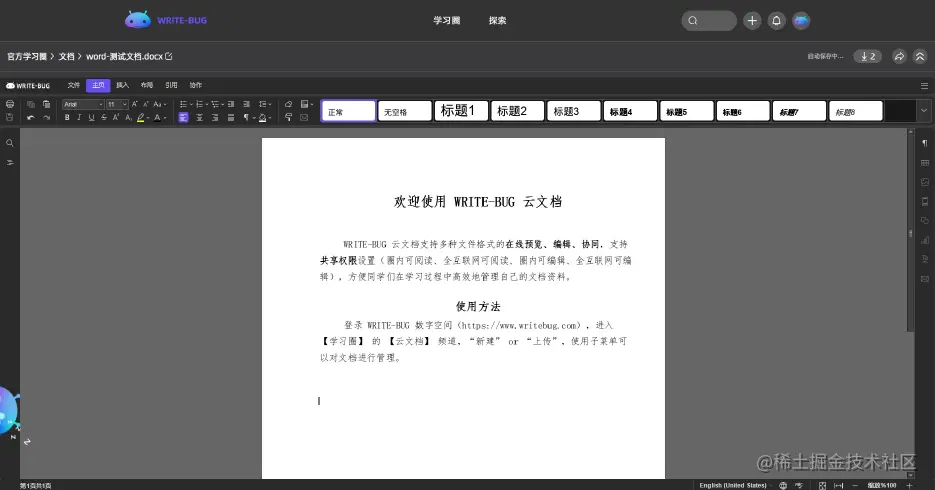Switch to the 布局 tab
The width and height of the screenshot is (935, 490).
click(x=147, y=85)
